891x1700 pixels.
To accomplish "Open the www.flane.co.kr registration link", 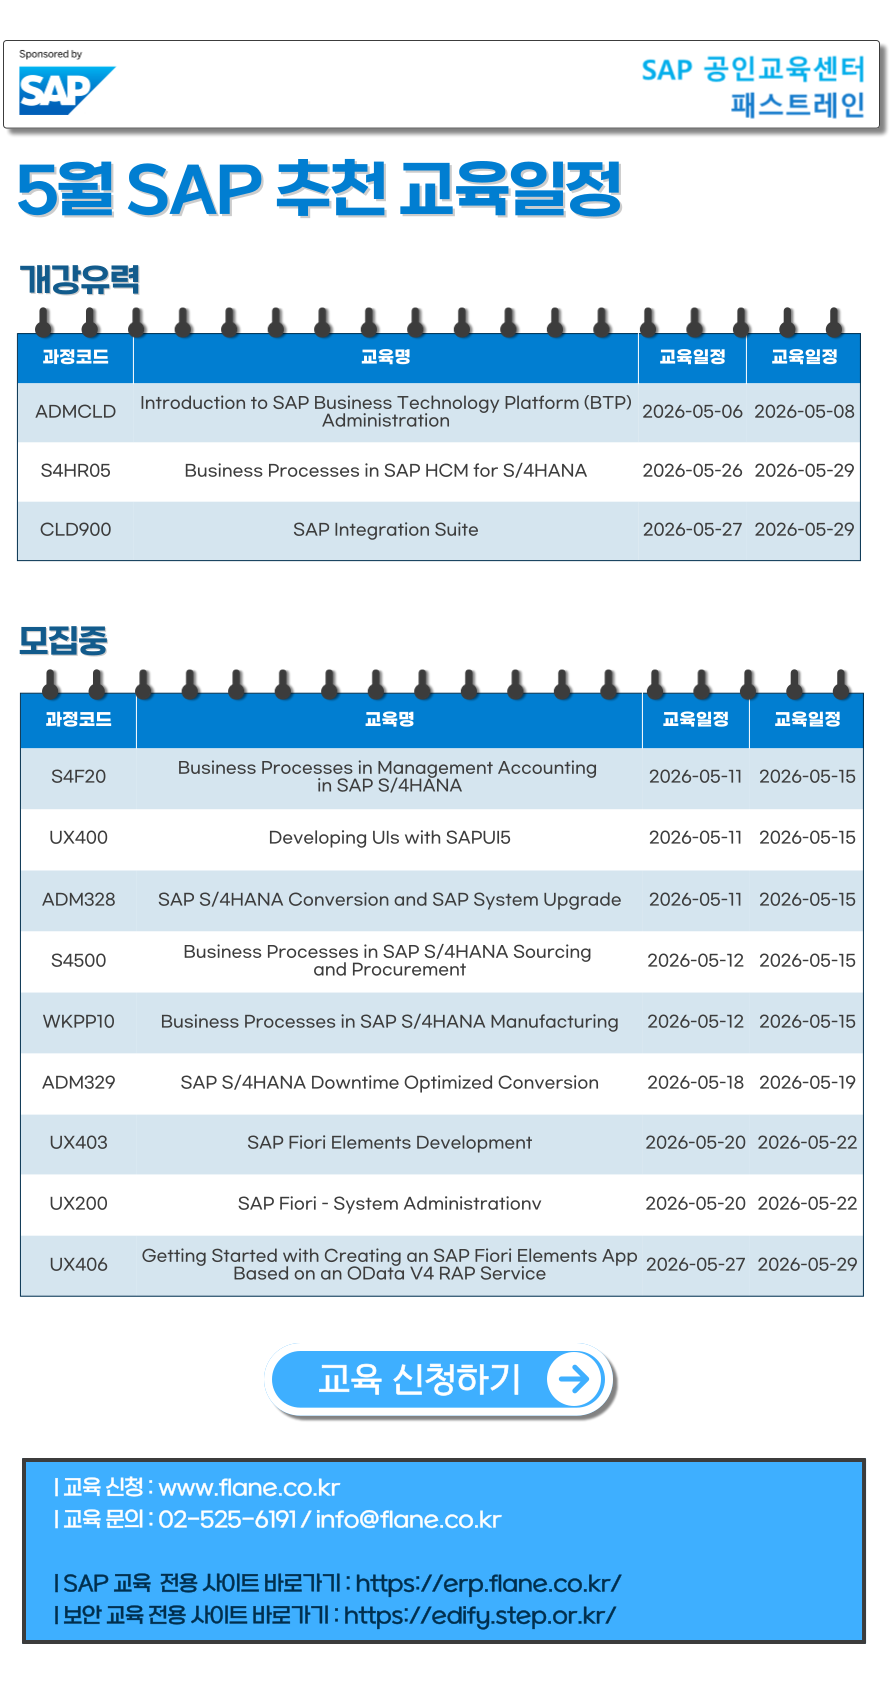I will coord(249,1487).
